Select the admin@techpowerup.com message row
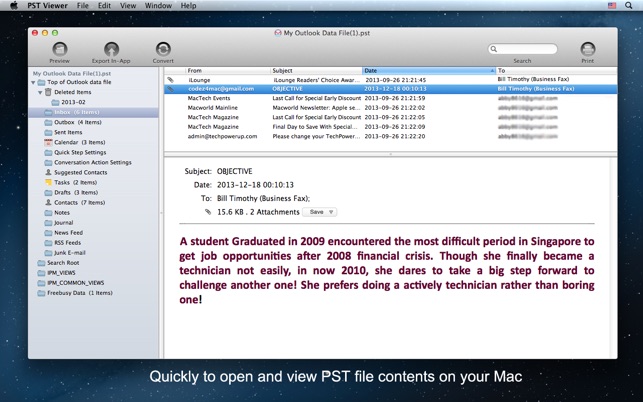The width and height of the screenshot is (643, 402). pos(391,136)
